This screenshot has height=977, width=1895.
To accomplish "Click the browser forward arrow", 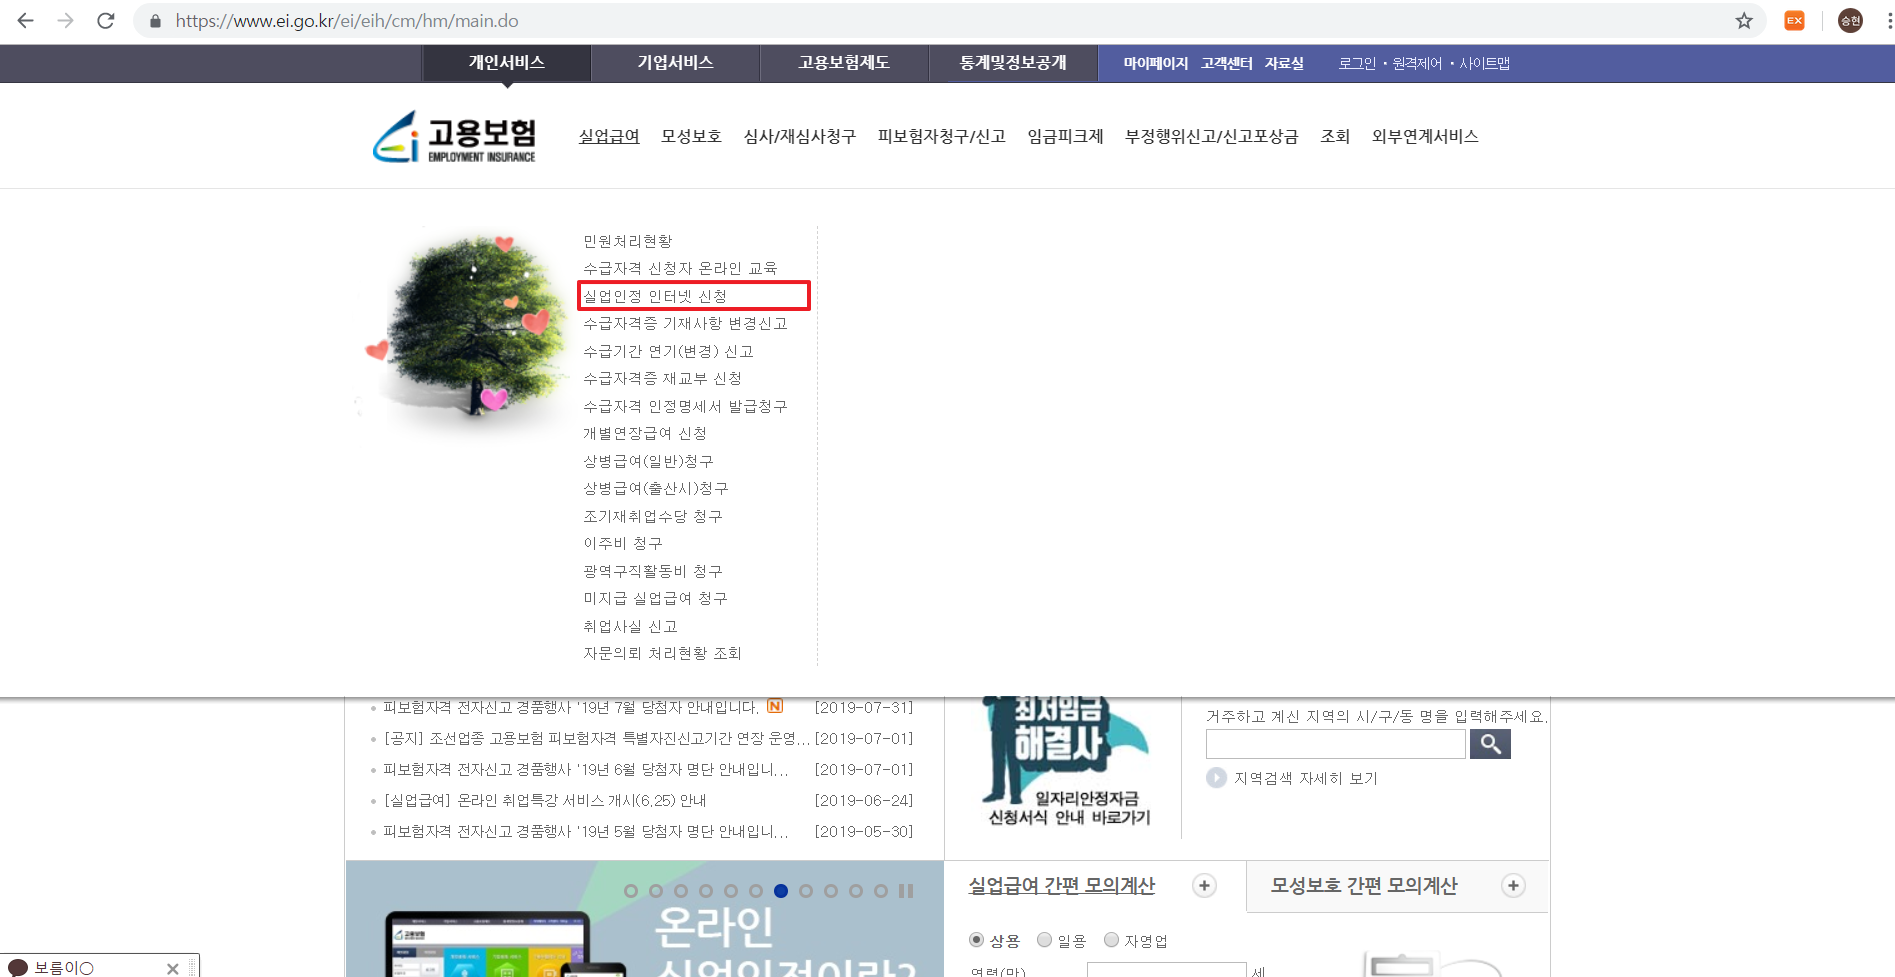I will pyautogui.click(x=66, y=21).
